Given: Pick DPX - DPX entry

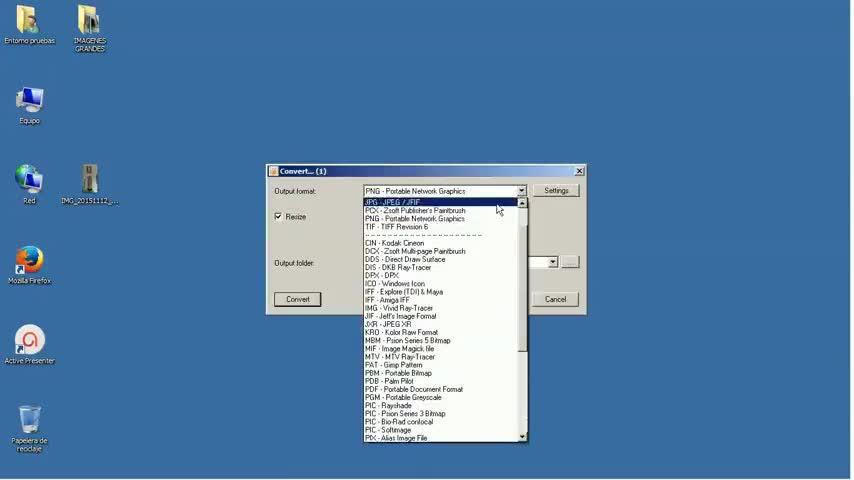Looking at the screenshot, I should [x=441, y=276].
